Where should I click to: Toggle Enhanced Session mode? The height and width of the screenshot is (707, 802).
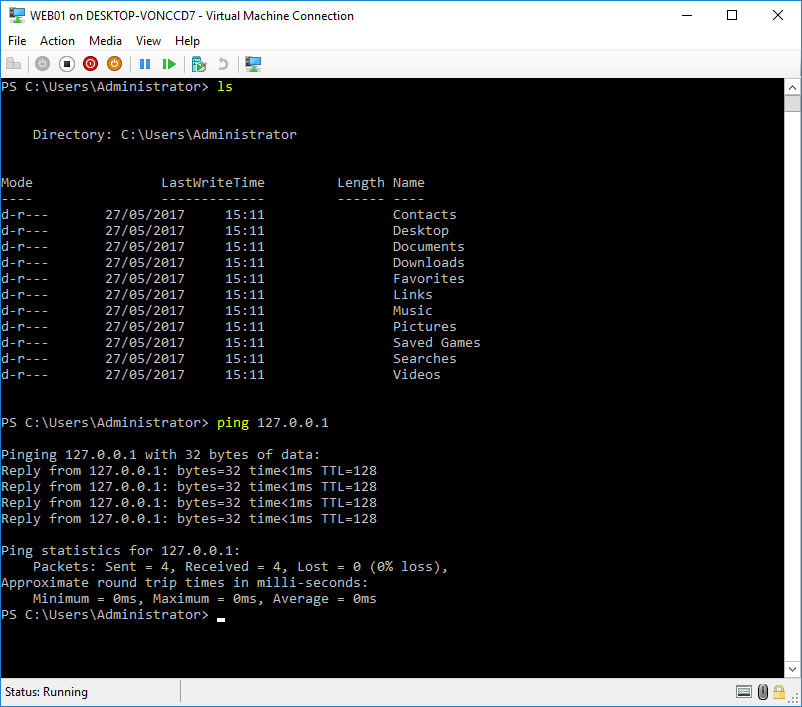click(252, 63)
